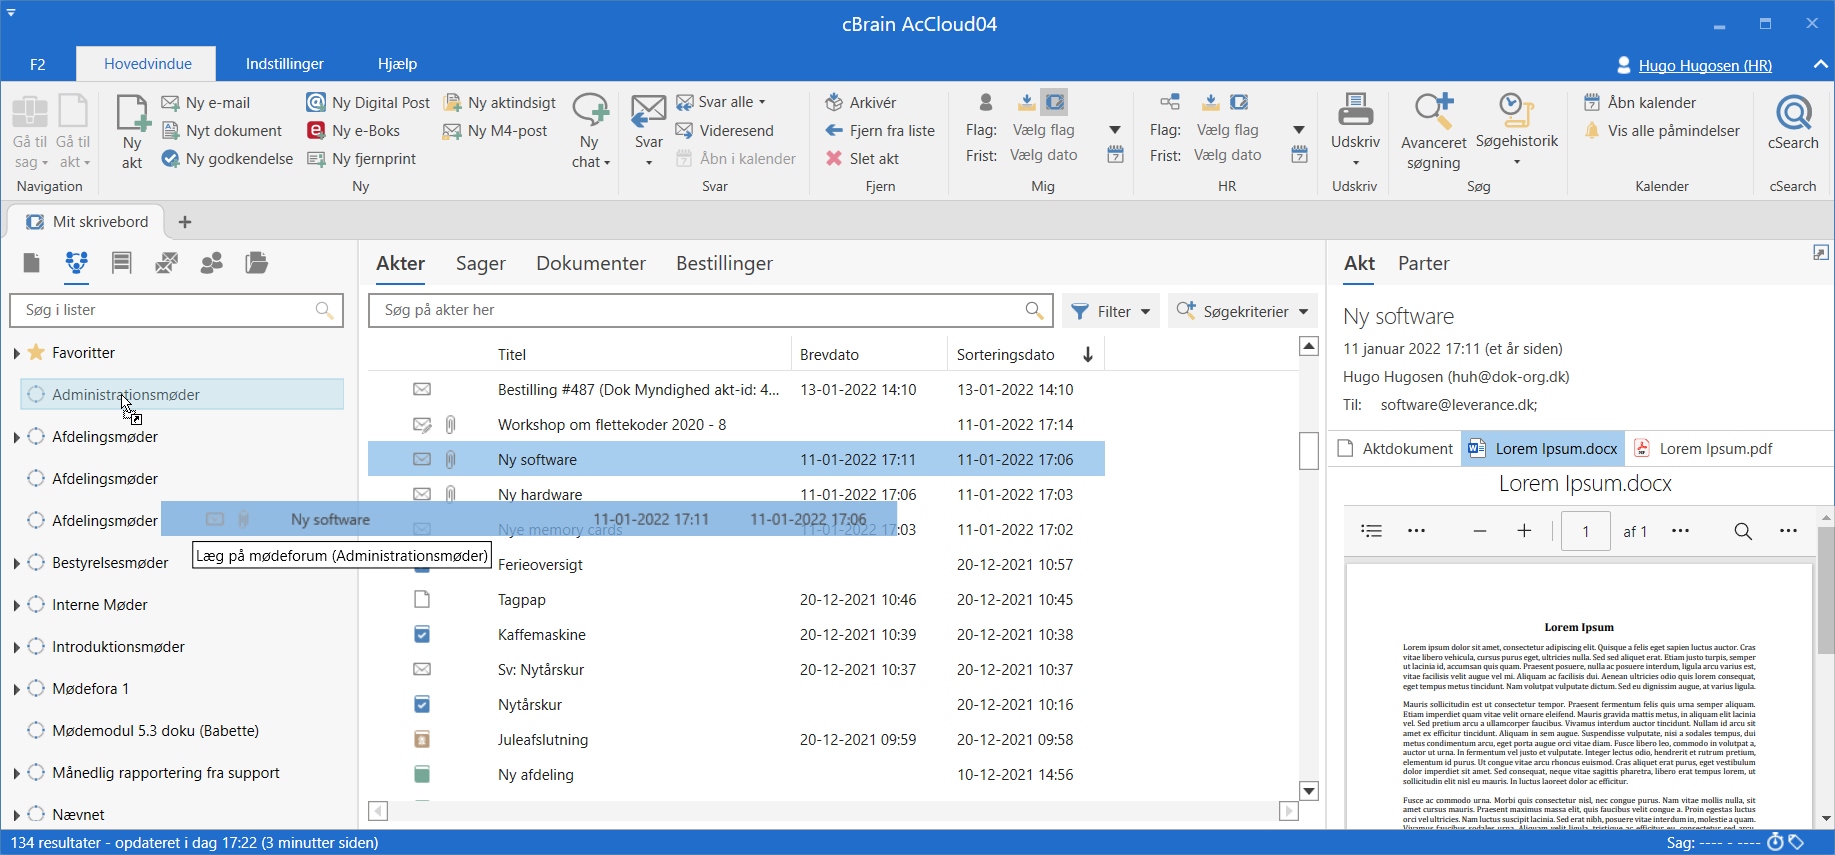Click the akt list horizontal scrollbar track
Image resolution: width=1835 pixels, height=855 pixels.
834,811
